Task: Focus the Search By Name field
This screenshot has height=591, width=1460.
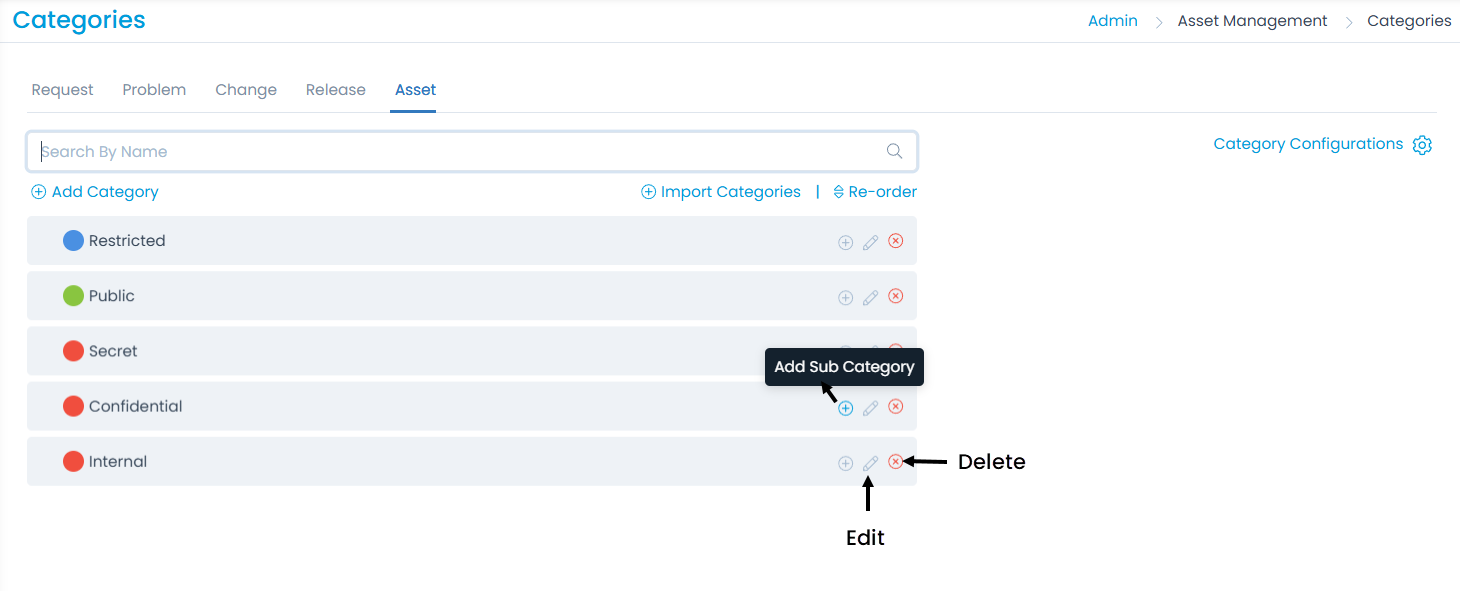Action: [460, 152]
